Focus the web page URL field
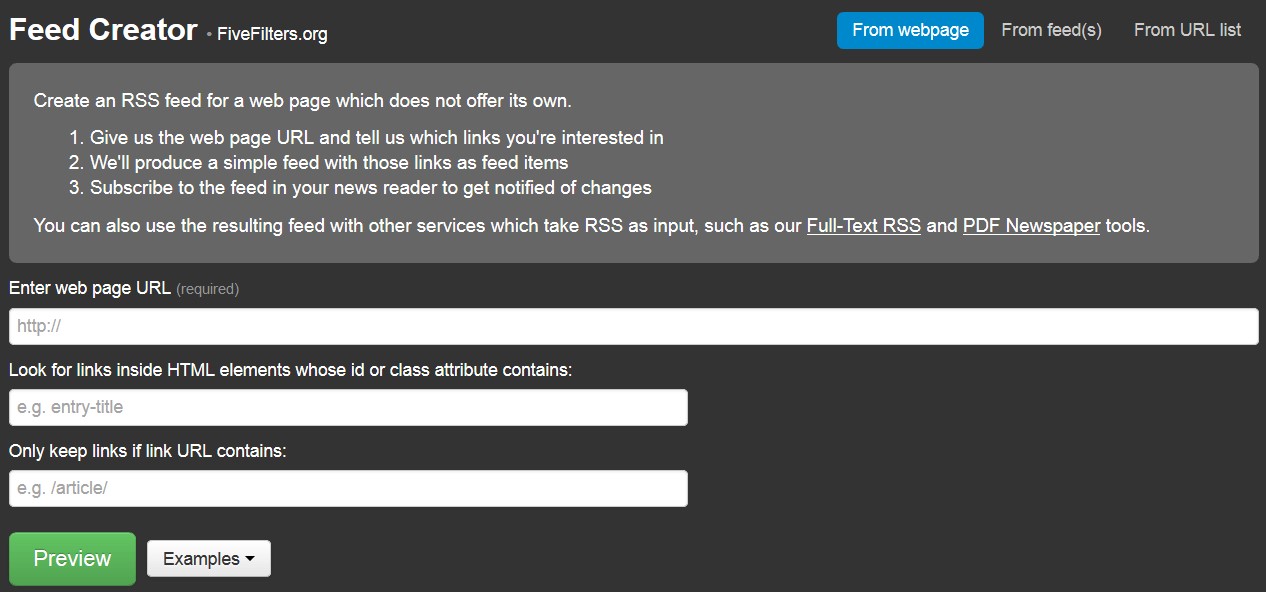Image resolution: width=1266 pixels, height=592 pixels. [633, 326]
